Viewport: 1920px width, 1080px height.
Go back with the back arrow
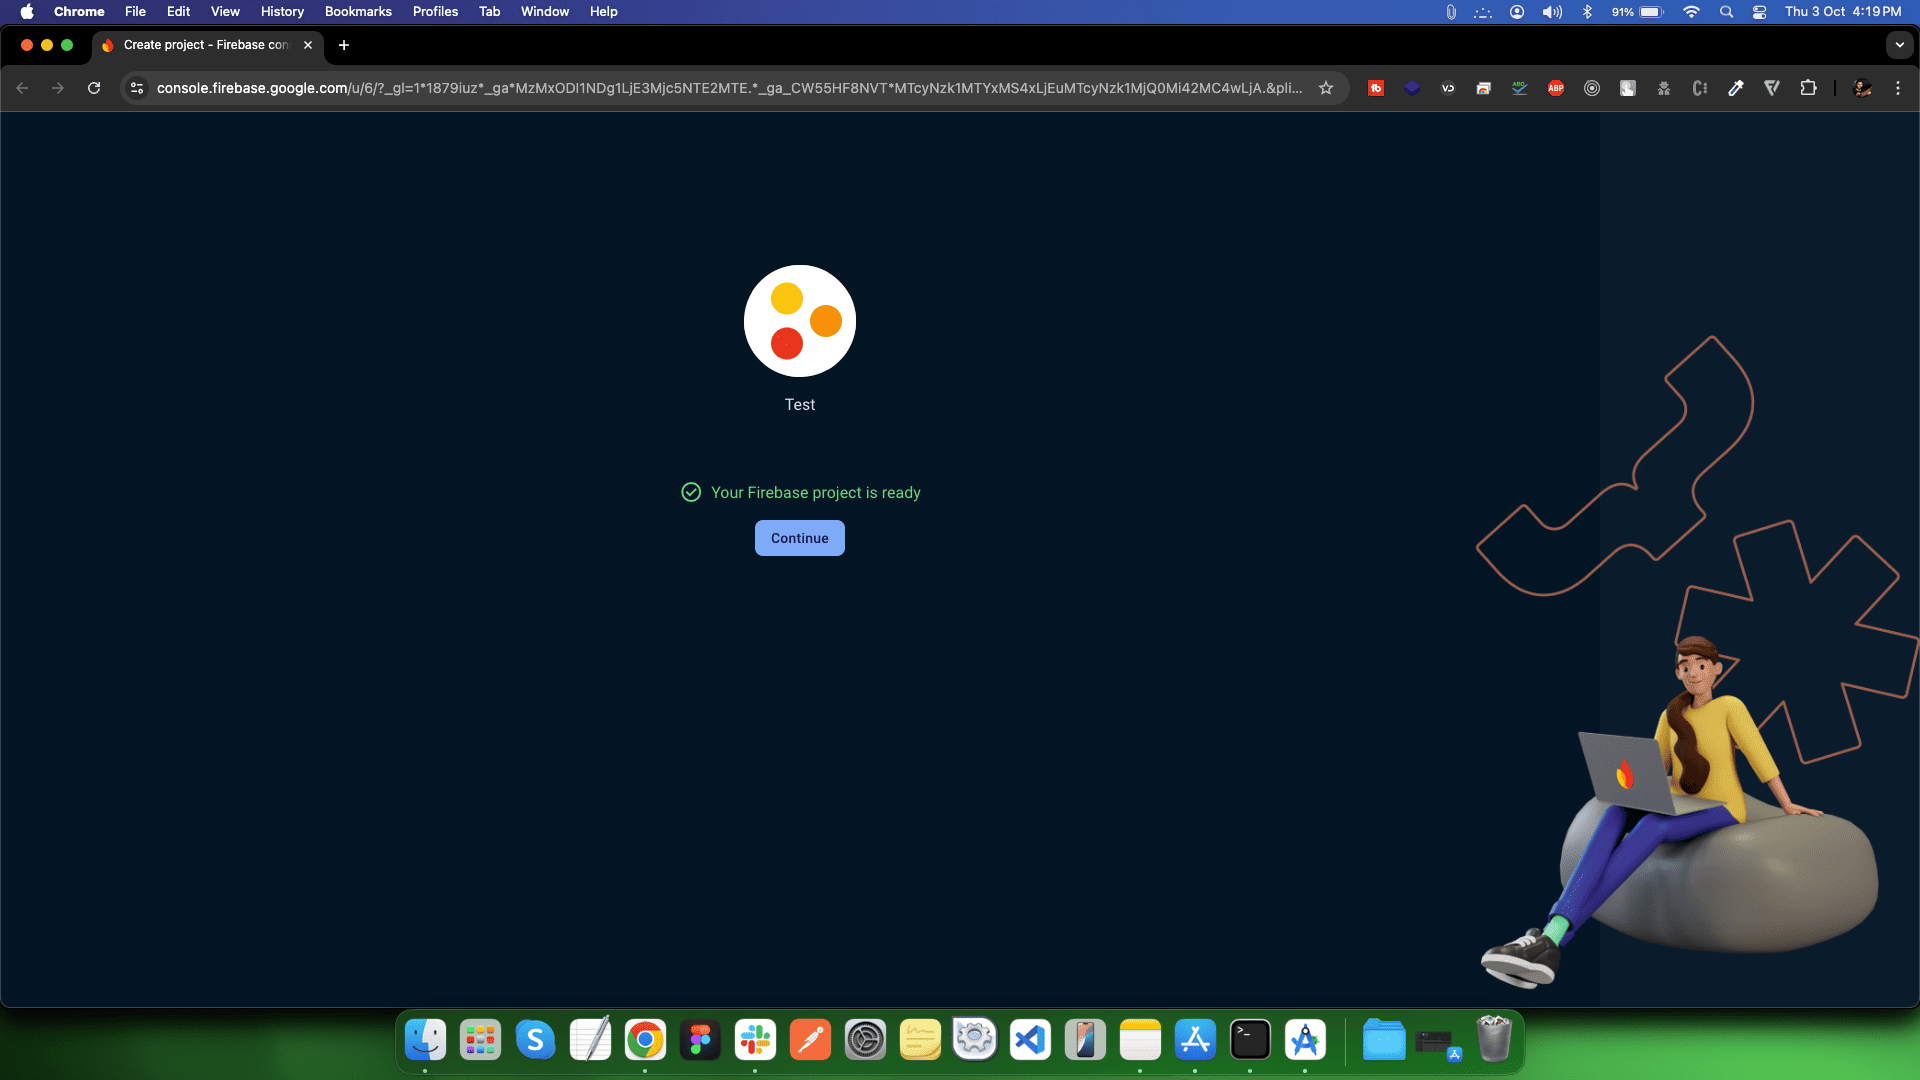[22, 88]
